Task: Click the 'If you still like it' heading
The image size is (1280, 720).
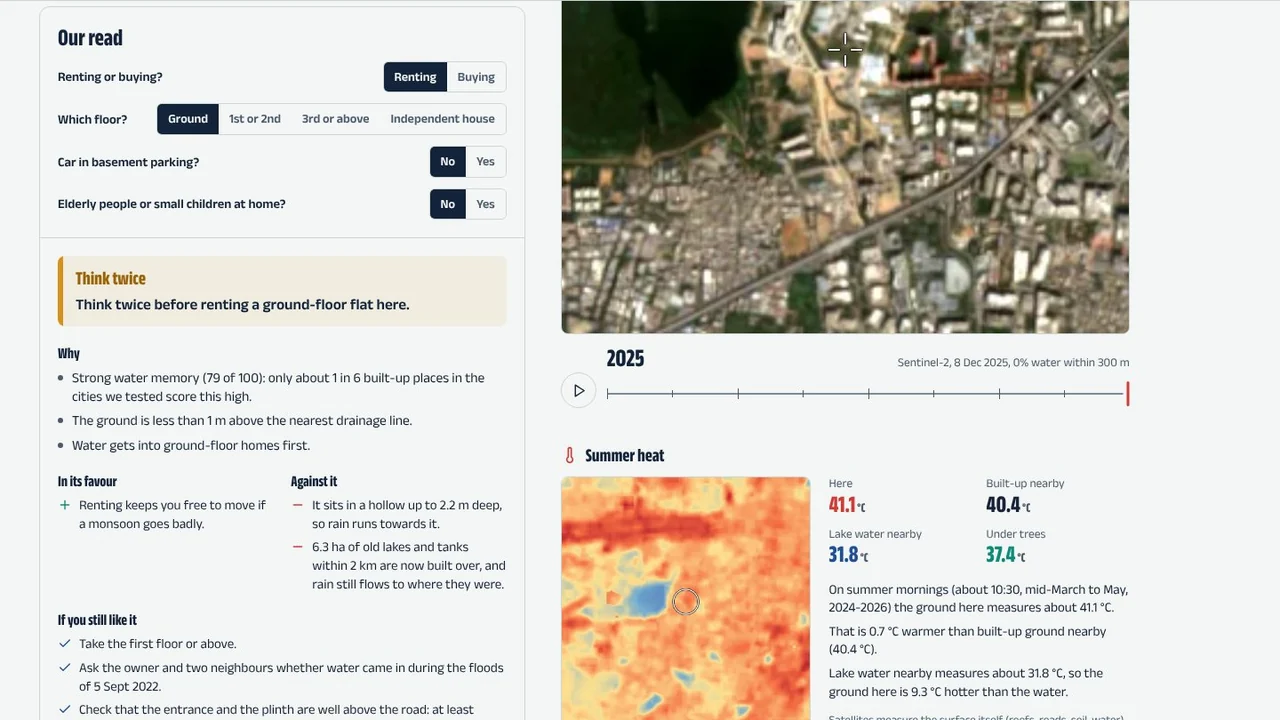Action: tap(97, 620)
